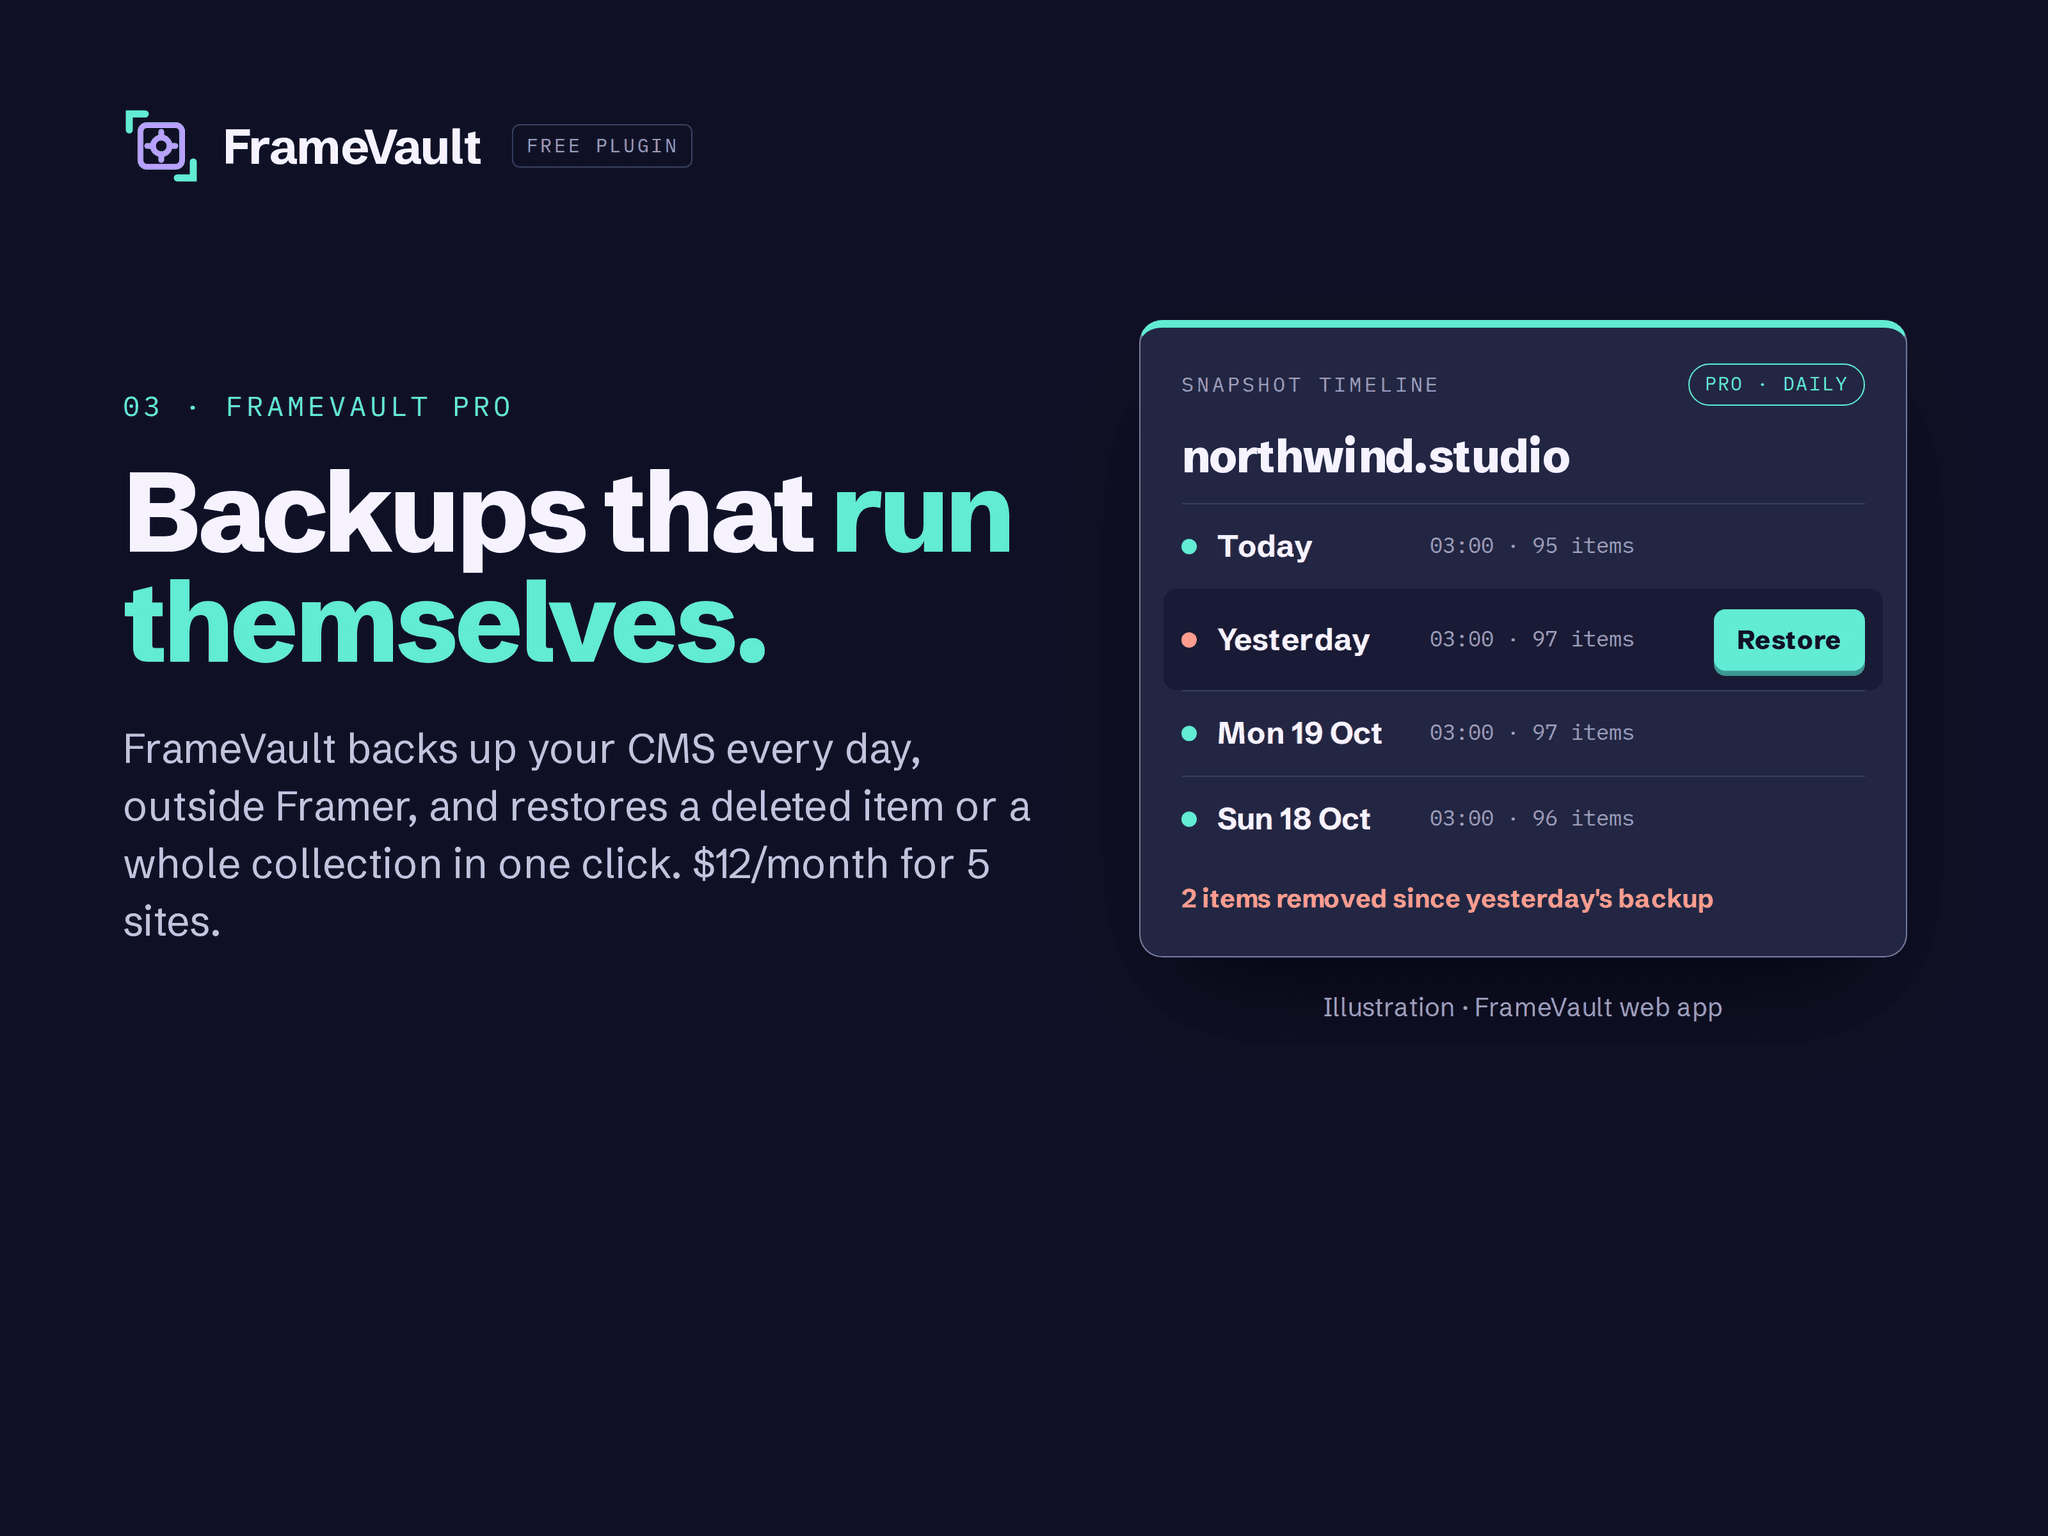
Task: Click the northwind.studio site title
Action: coord(1375,456)
